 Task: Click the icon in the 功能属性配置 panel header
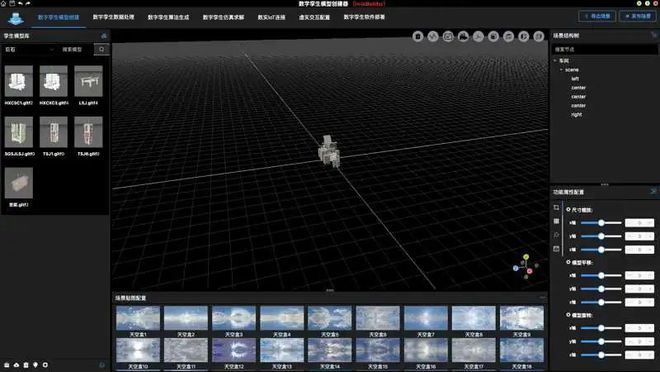point(653,192)
